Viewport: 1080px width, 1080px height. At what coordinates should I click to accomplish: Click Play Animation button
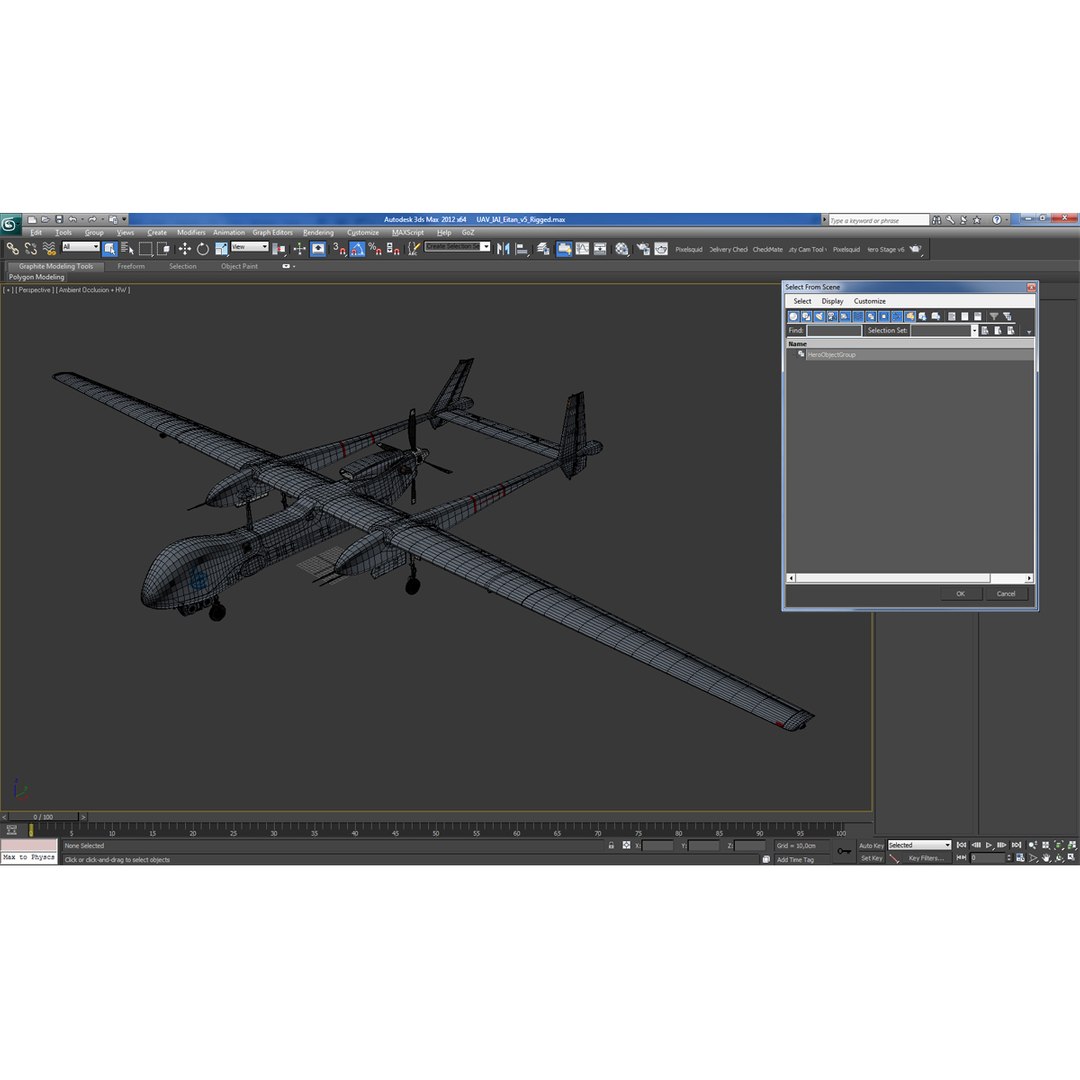989,845
